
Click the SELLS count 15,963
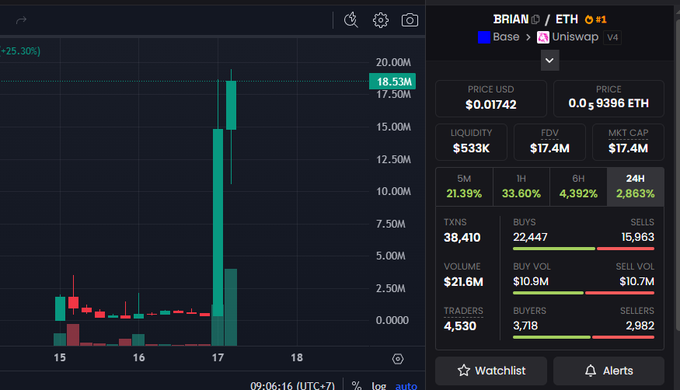[x=638, y=237]
